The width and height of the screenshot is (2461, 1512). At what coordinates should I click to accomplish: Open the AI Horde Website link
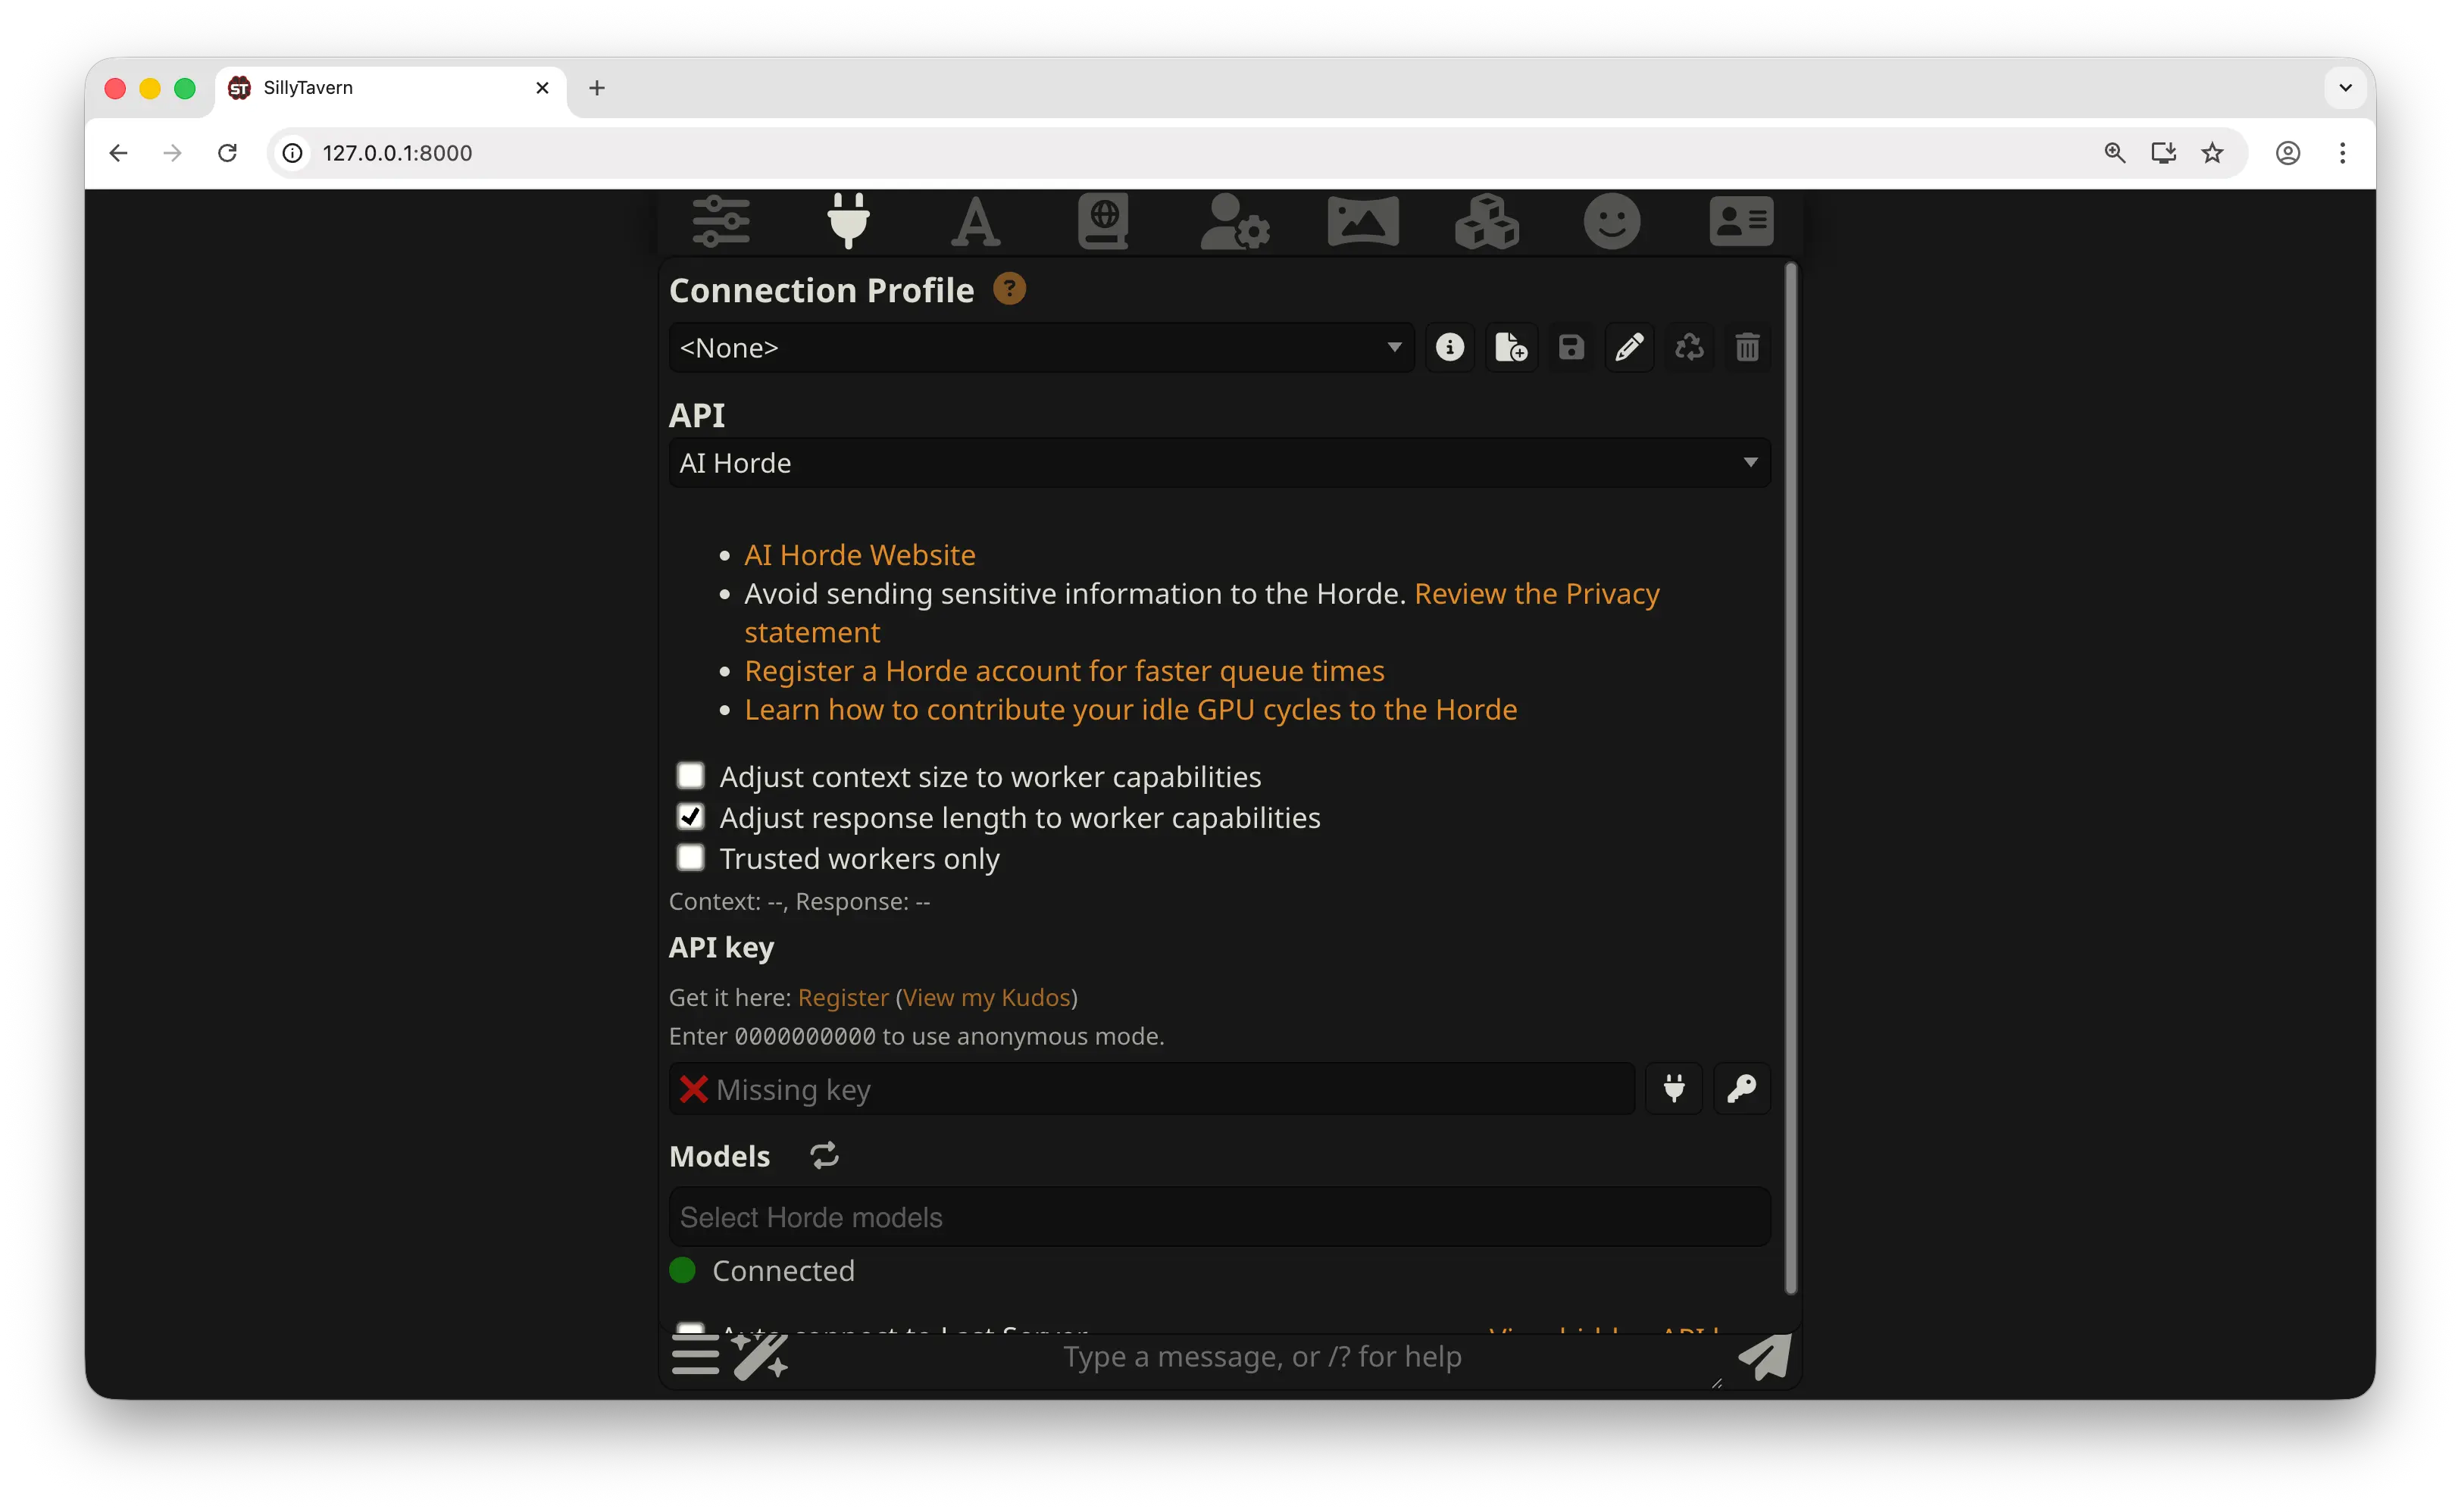point(859,555)
